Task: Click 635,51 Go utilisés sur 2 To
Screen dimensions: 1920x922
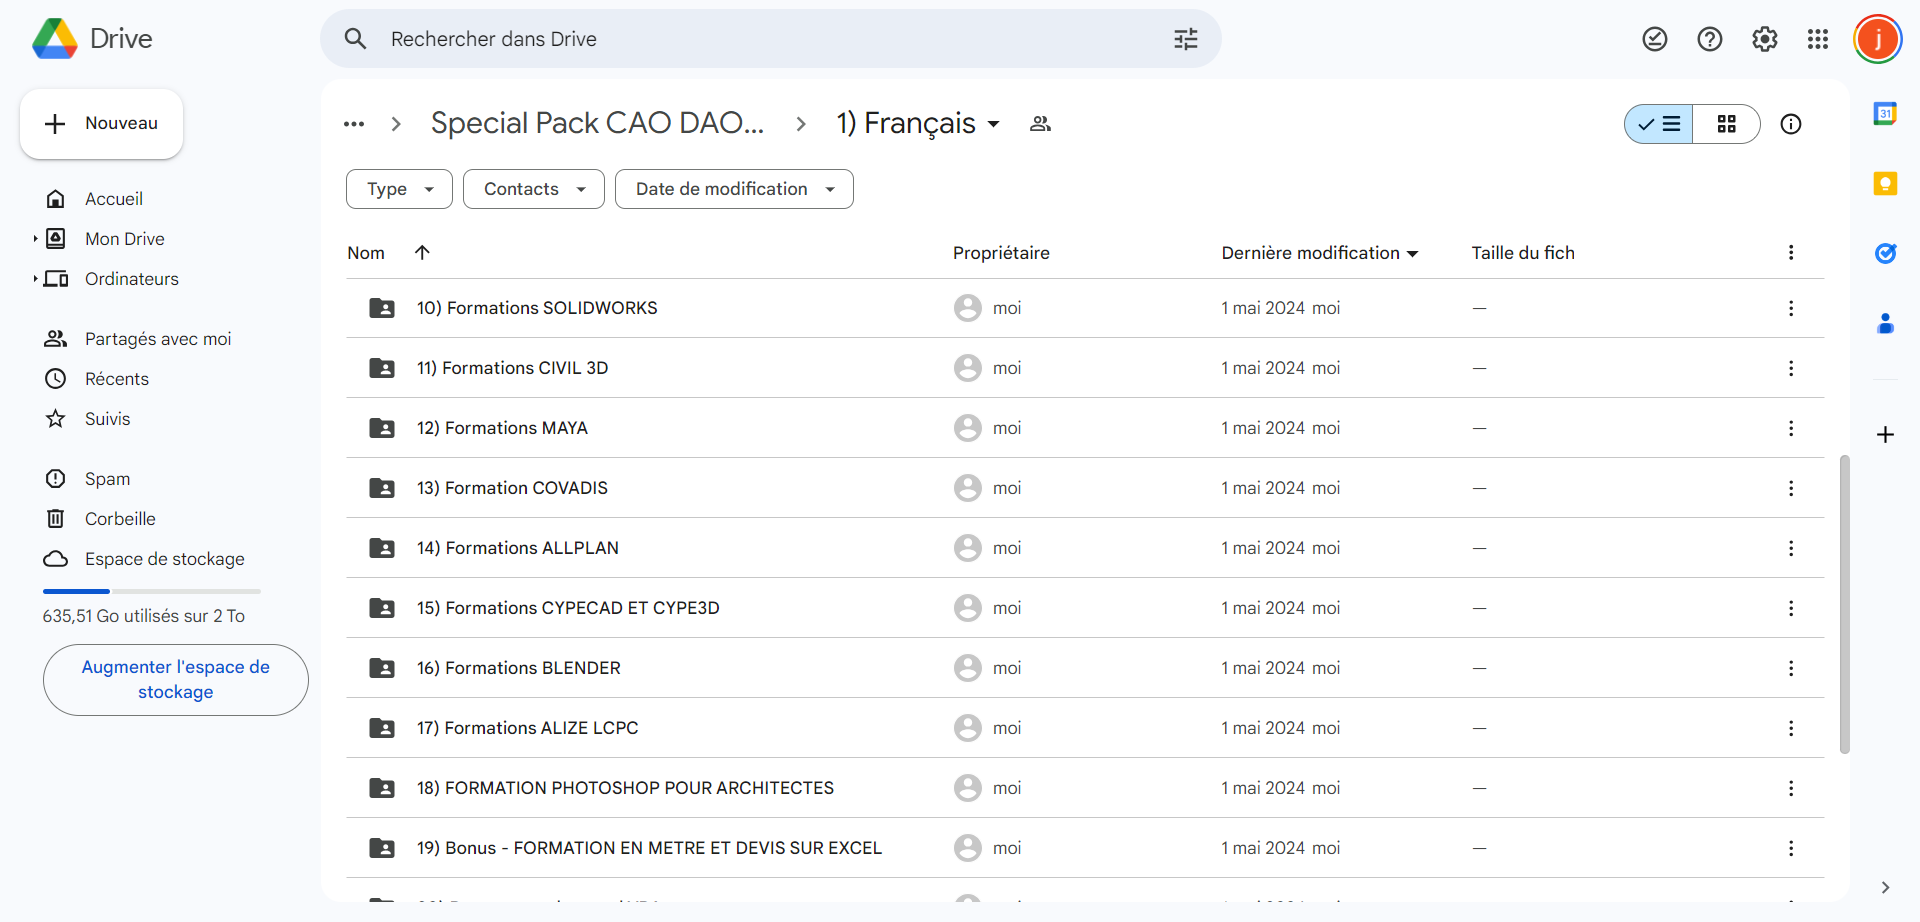Action: point(144,616)
